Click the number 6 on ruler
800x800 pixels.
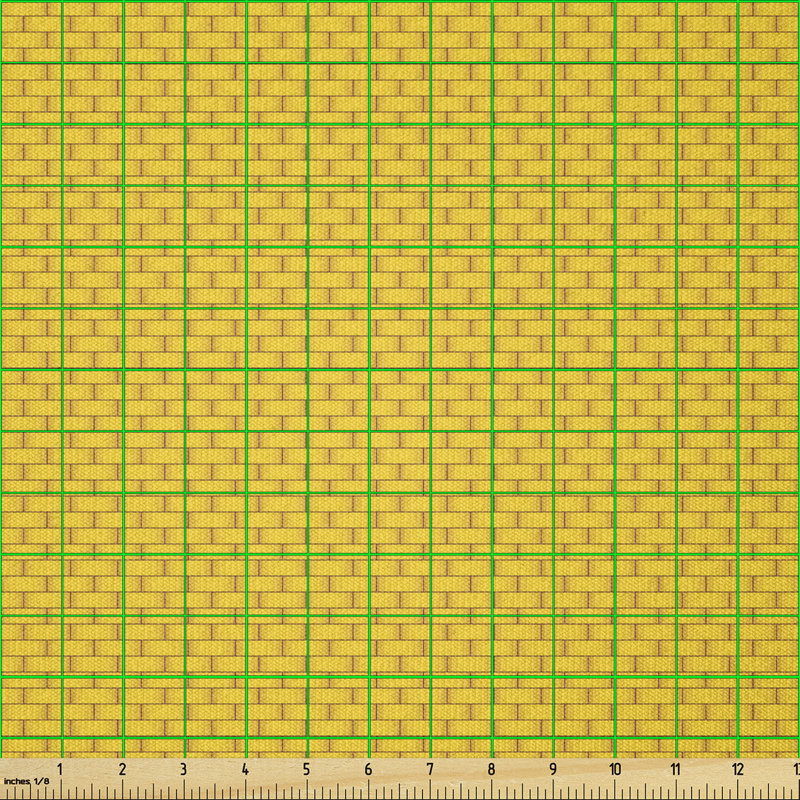368,769
